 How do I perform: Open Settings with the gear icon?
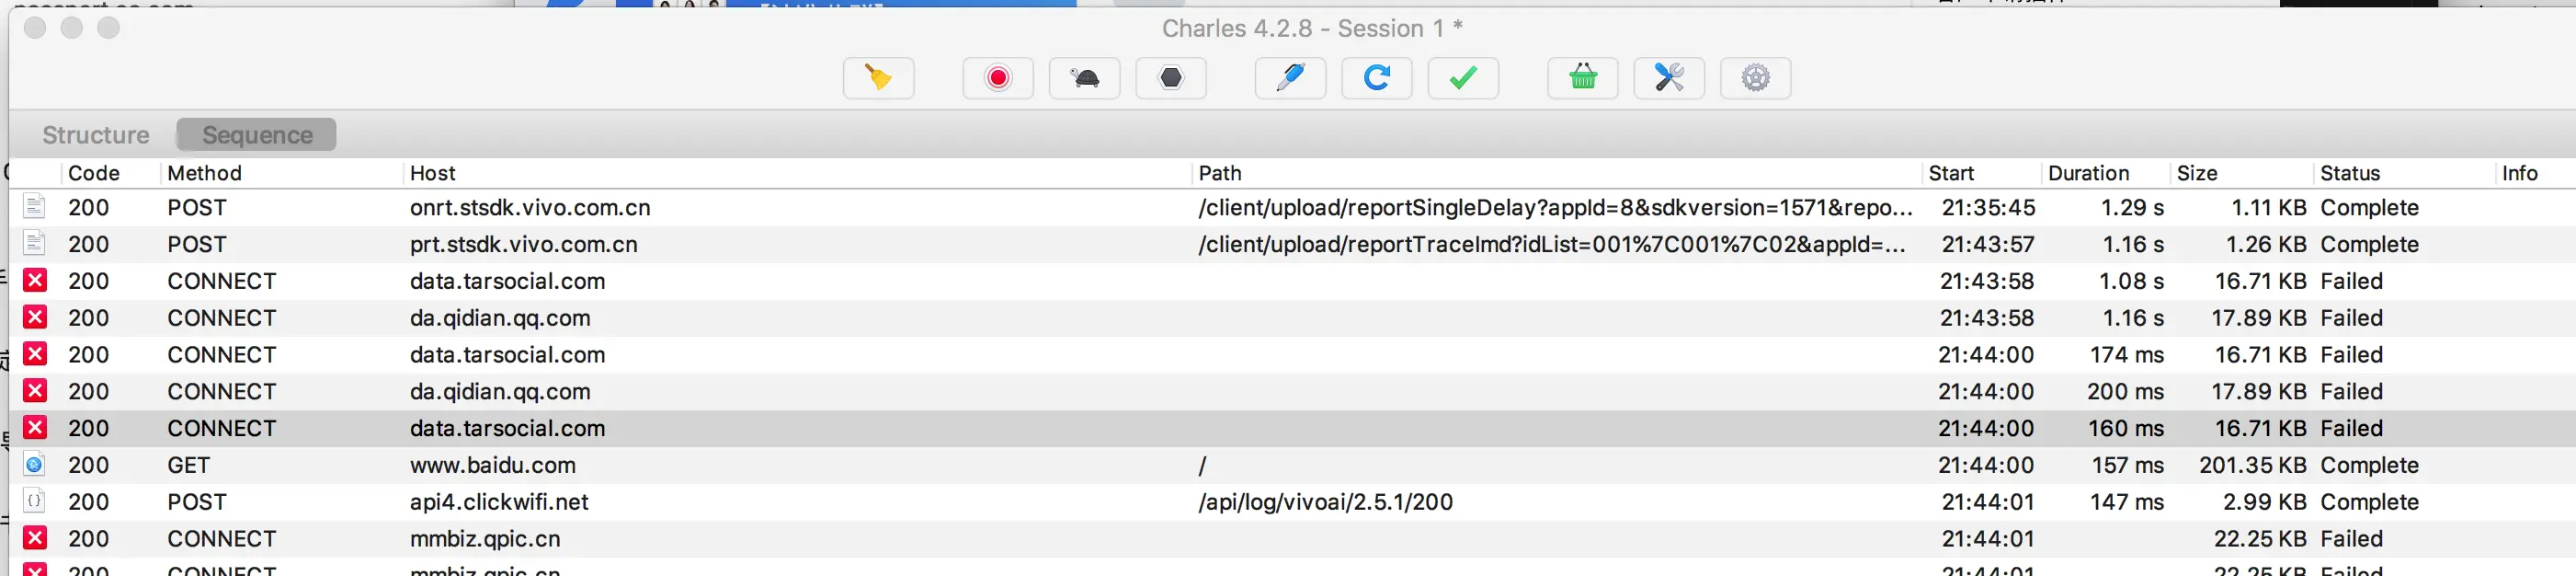click(1755, 78)
